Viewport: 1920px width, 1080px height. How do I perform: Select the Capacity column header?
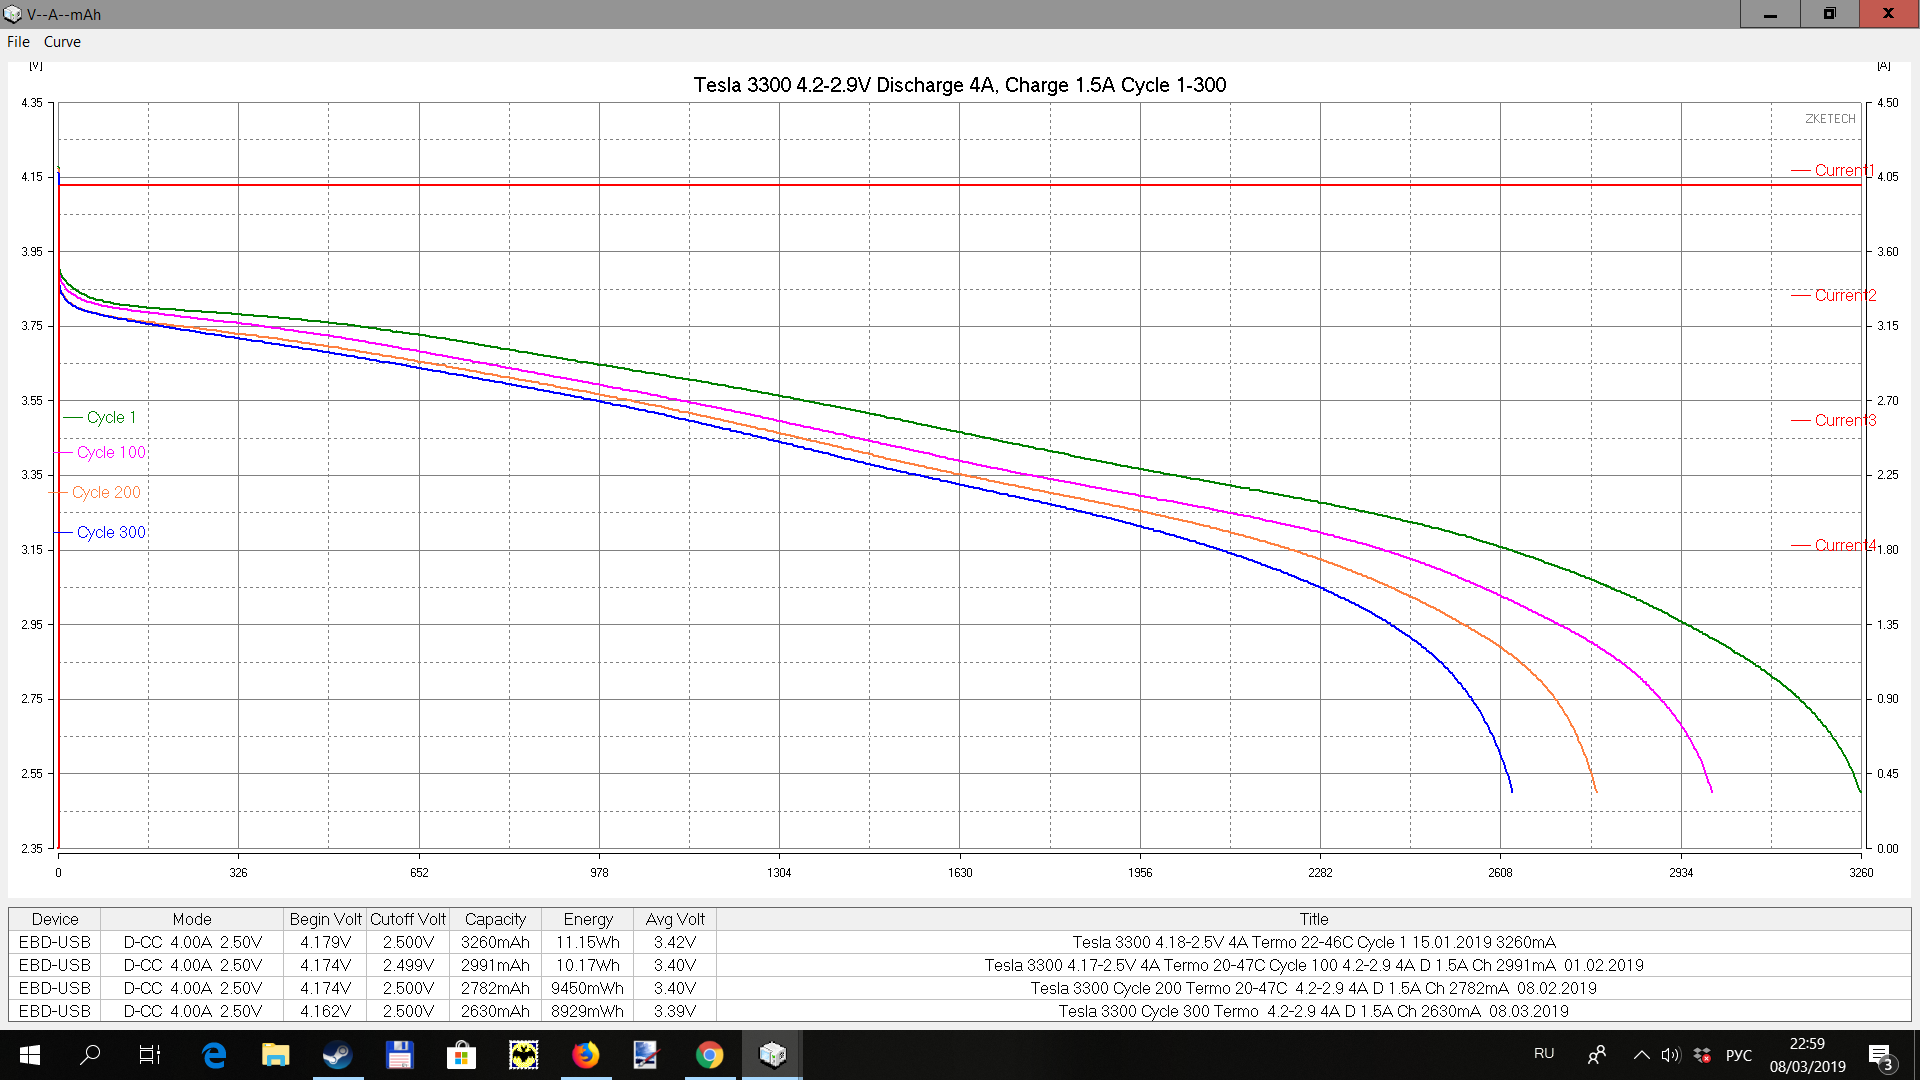(x=495, y=919)
